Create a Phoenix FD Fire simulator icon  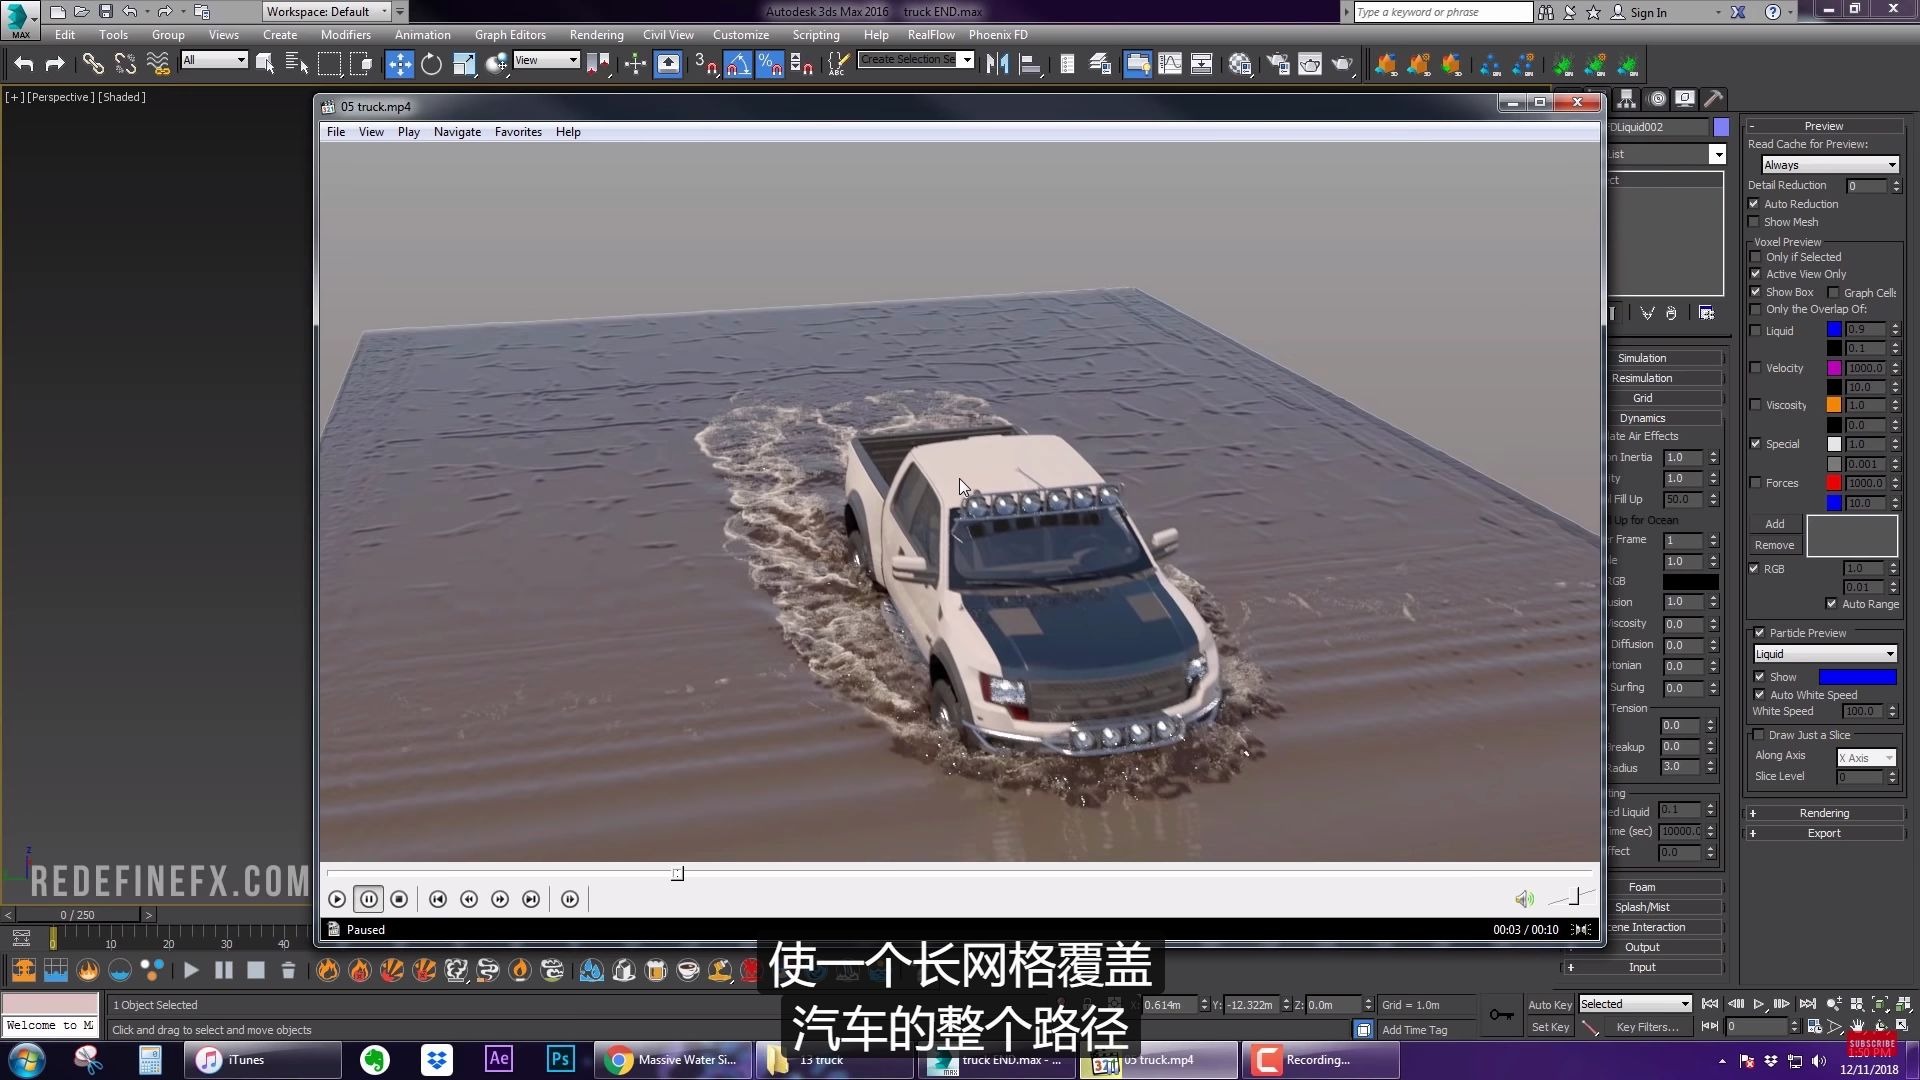(x=24, y=969)
